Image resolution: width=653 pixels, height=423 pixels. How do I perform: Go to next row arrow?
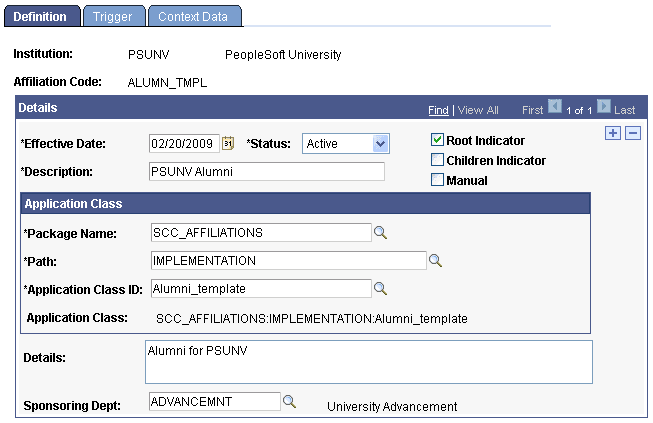605,108
